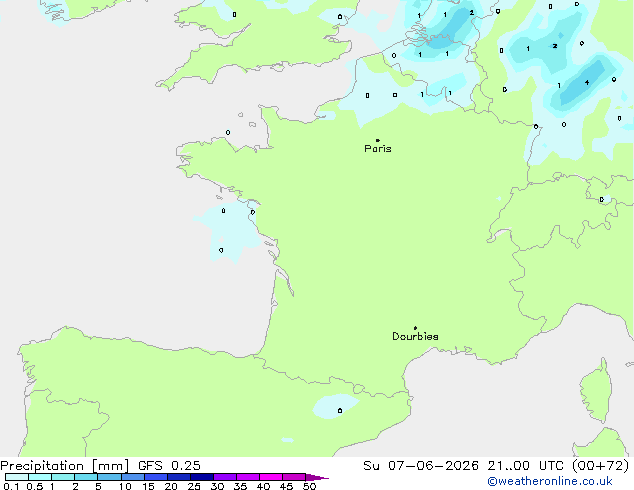Click the Paris location dot marker
This screenshot has height=490, width=634.
[x=378, y=140]
